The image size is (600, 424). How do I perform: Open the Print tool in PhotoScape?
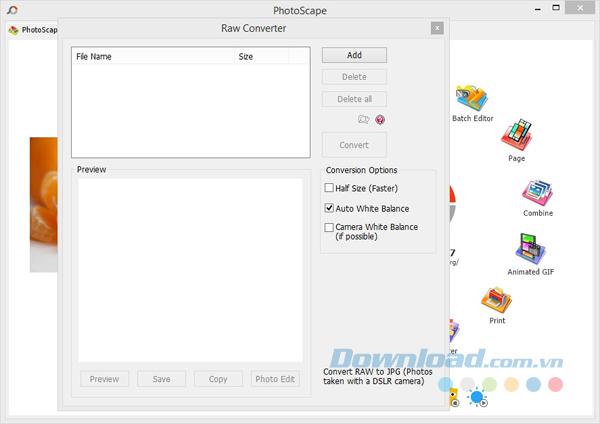497,305
